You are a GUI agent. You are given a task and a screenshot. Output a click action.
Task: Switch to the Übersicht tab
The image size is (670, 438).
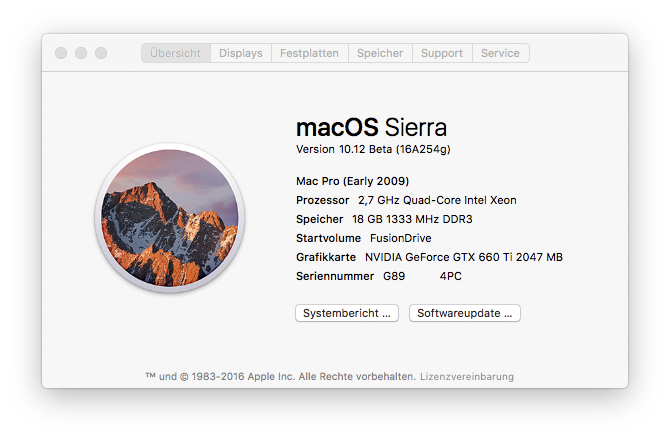pos(175,53)
